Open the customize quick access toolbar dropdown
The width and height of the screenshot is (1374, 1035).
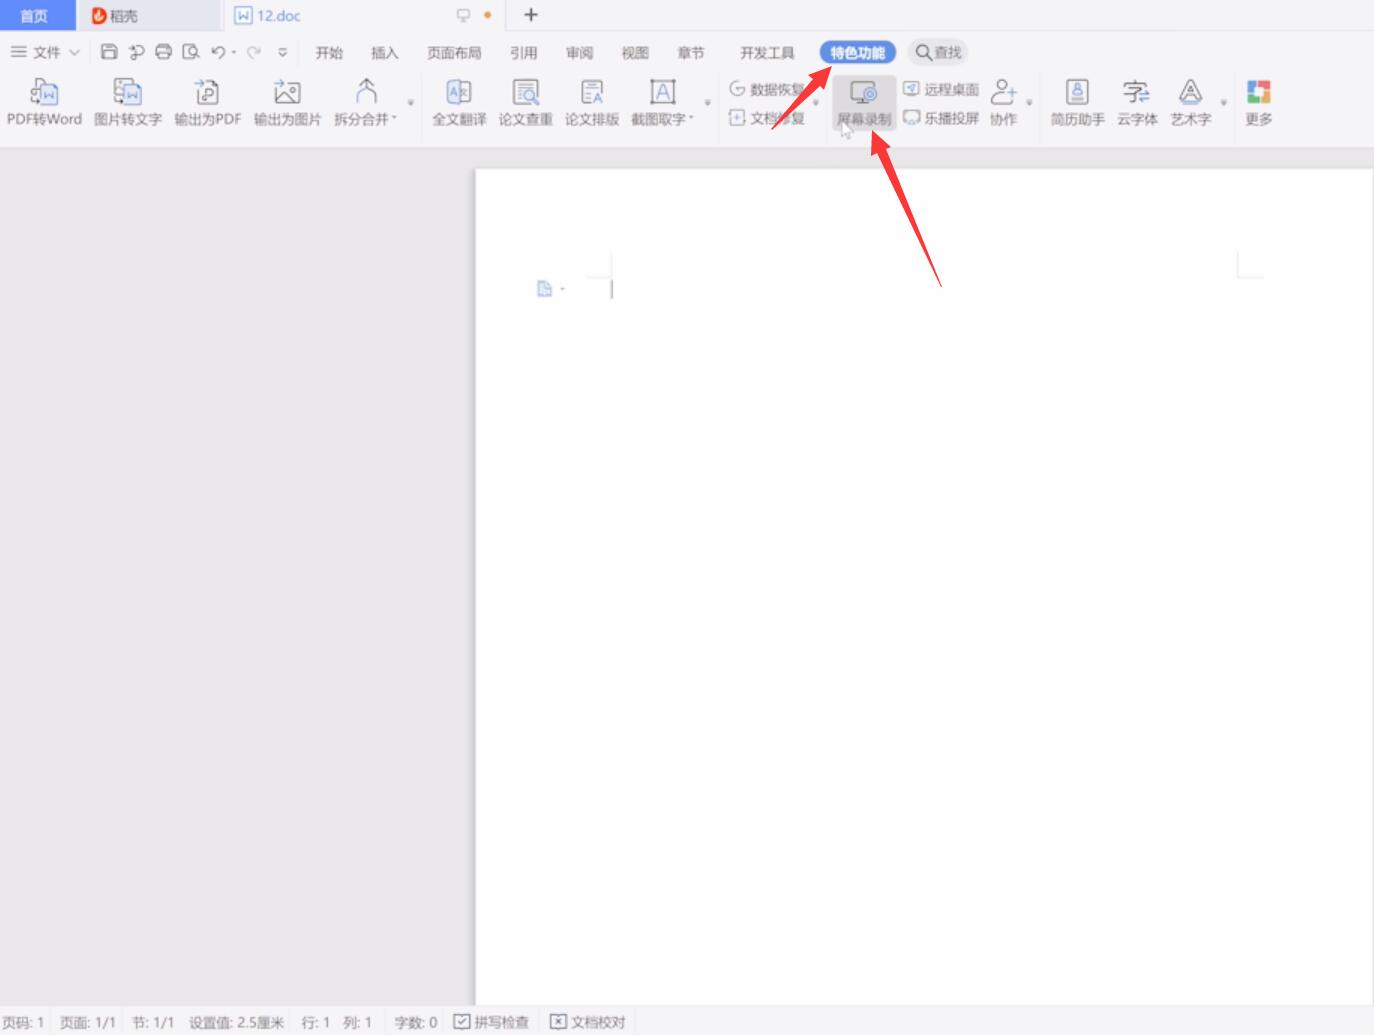(283, 52)
